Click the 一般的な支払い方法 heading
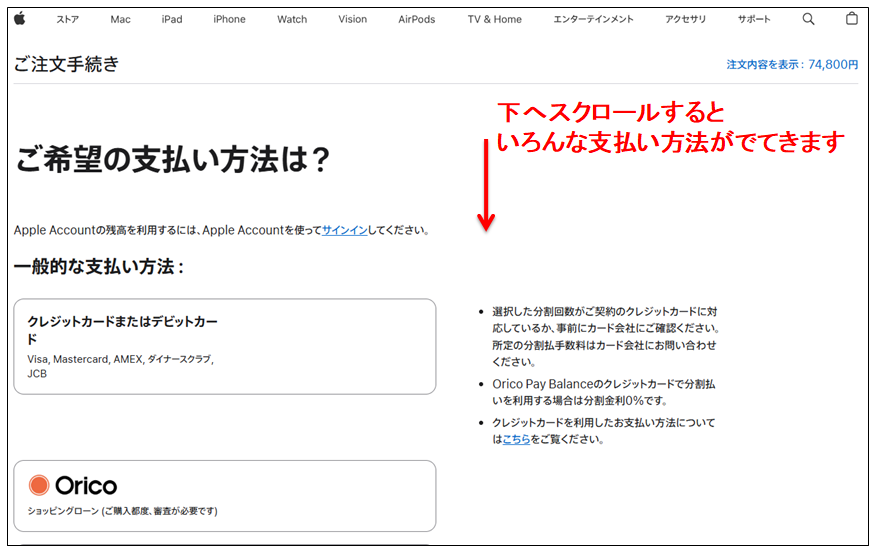This screenshot has height=557, width=876. [99, 266]
